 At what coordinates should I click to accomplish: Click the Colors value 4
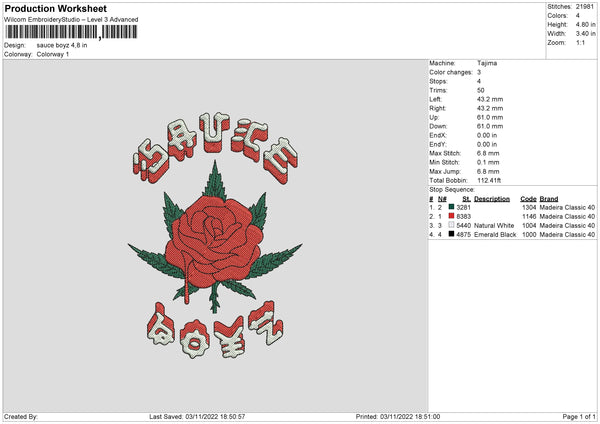[x=577, y=16]
